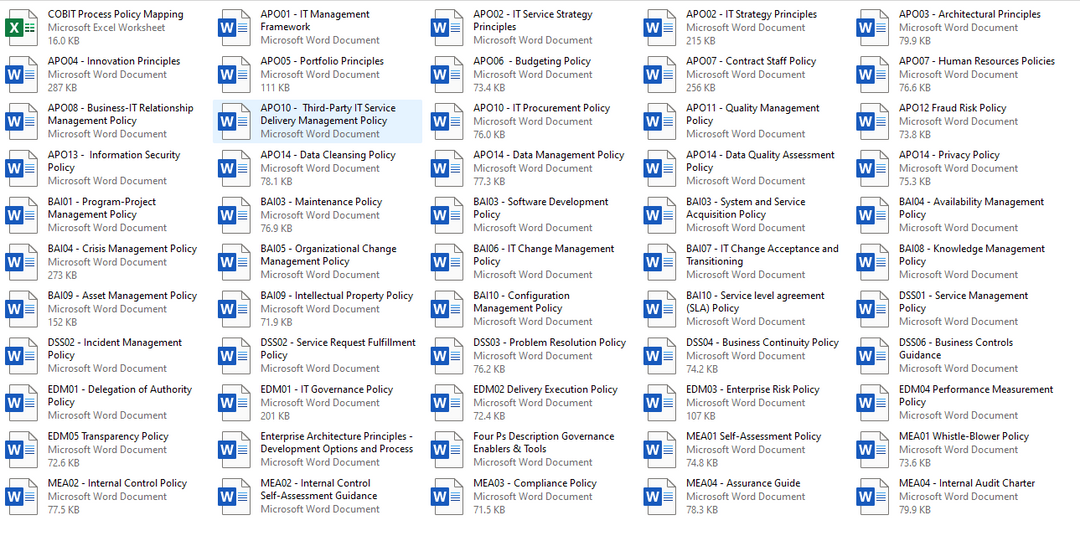
Task: Select the Word icon for APO12 Fraud Risk Policy
Action: (x=872, y=121)
